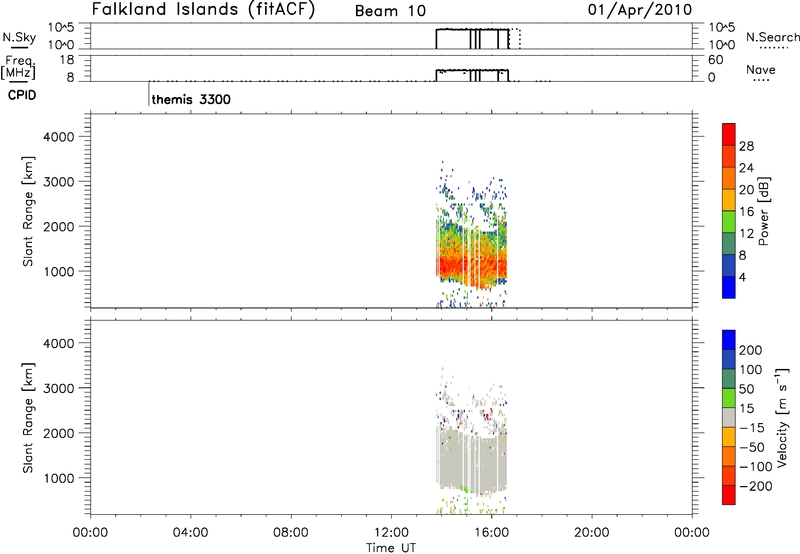The image size is (800, 554).
Task: Click 1000 km tick in velocity panel
Action: click(59, 478)
